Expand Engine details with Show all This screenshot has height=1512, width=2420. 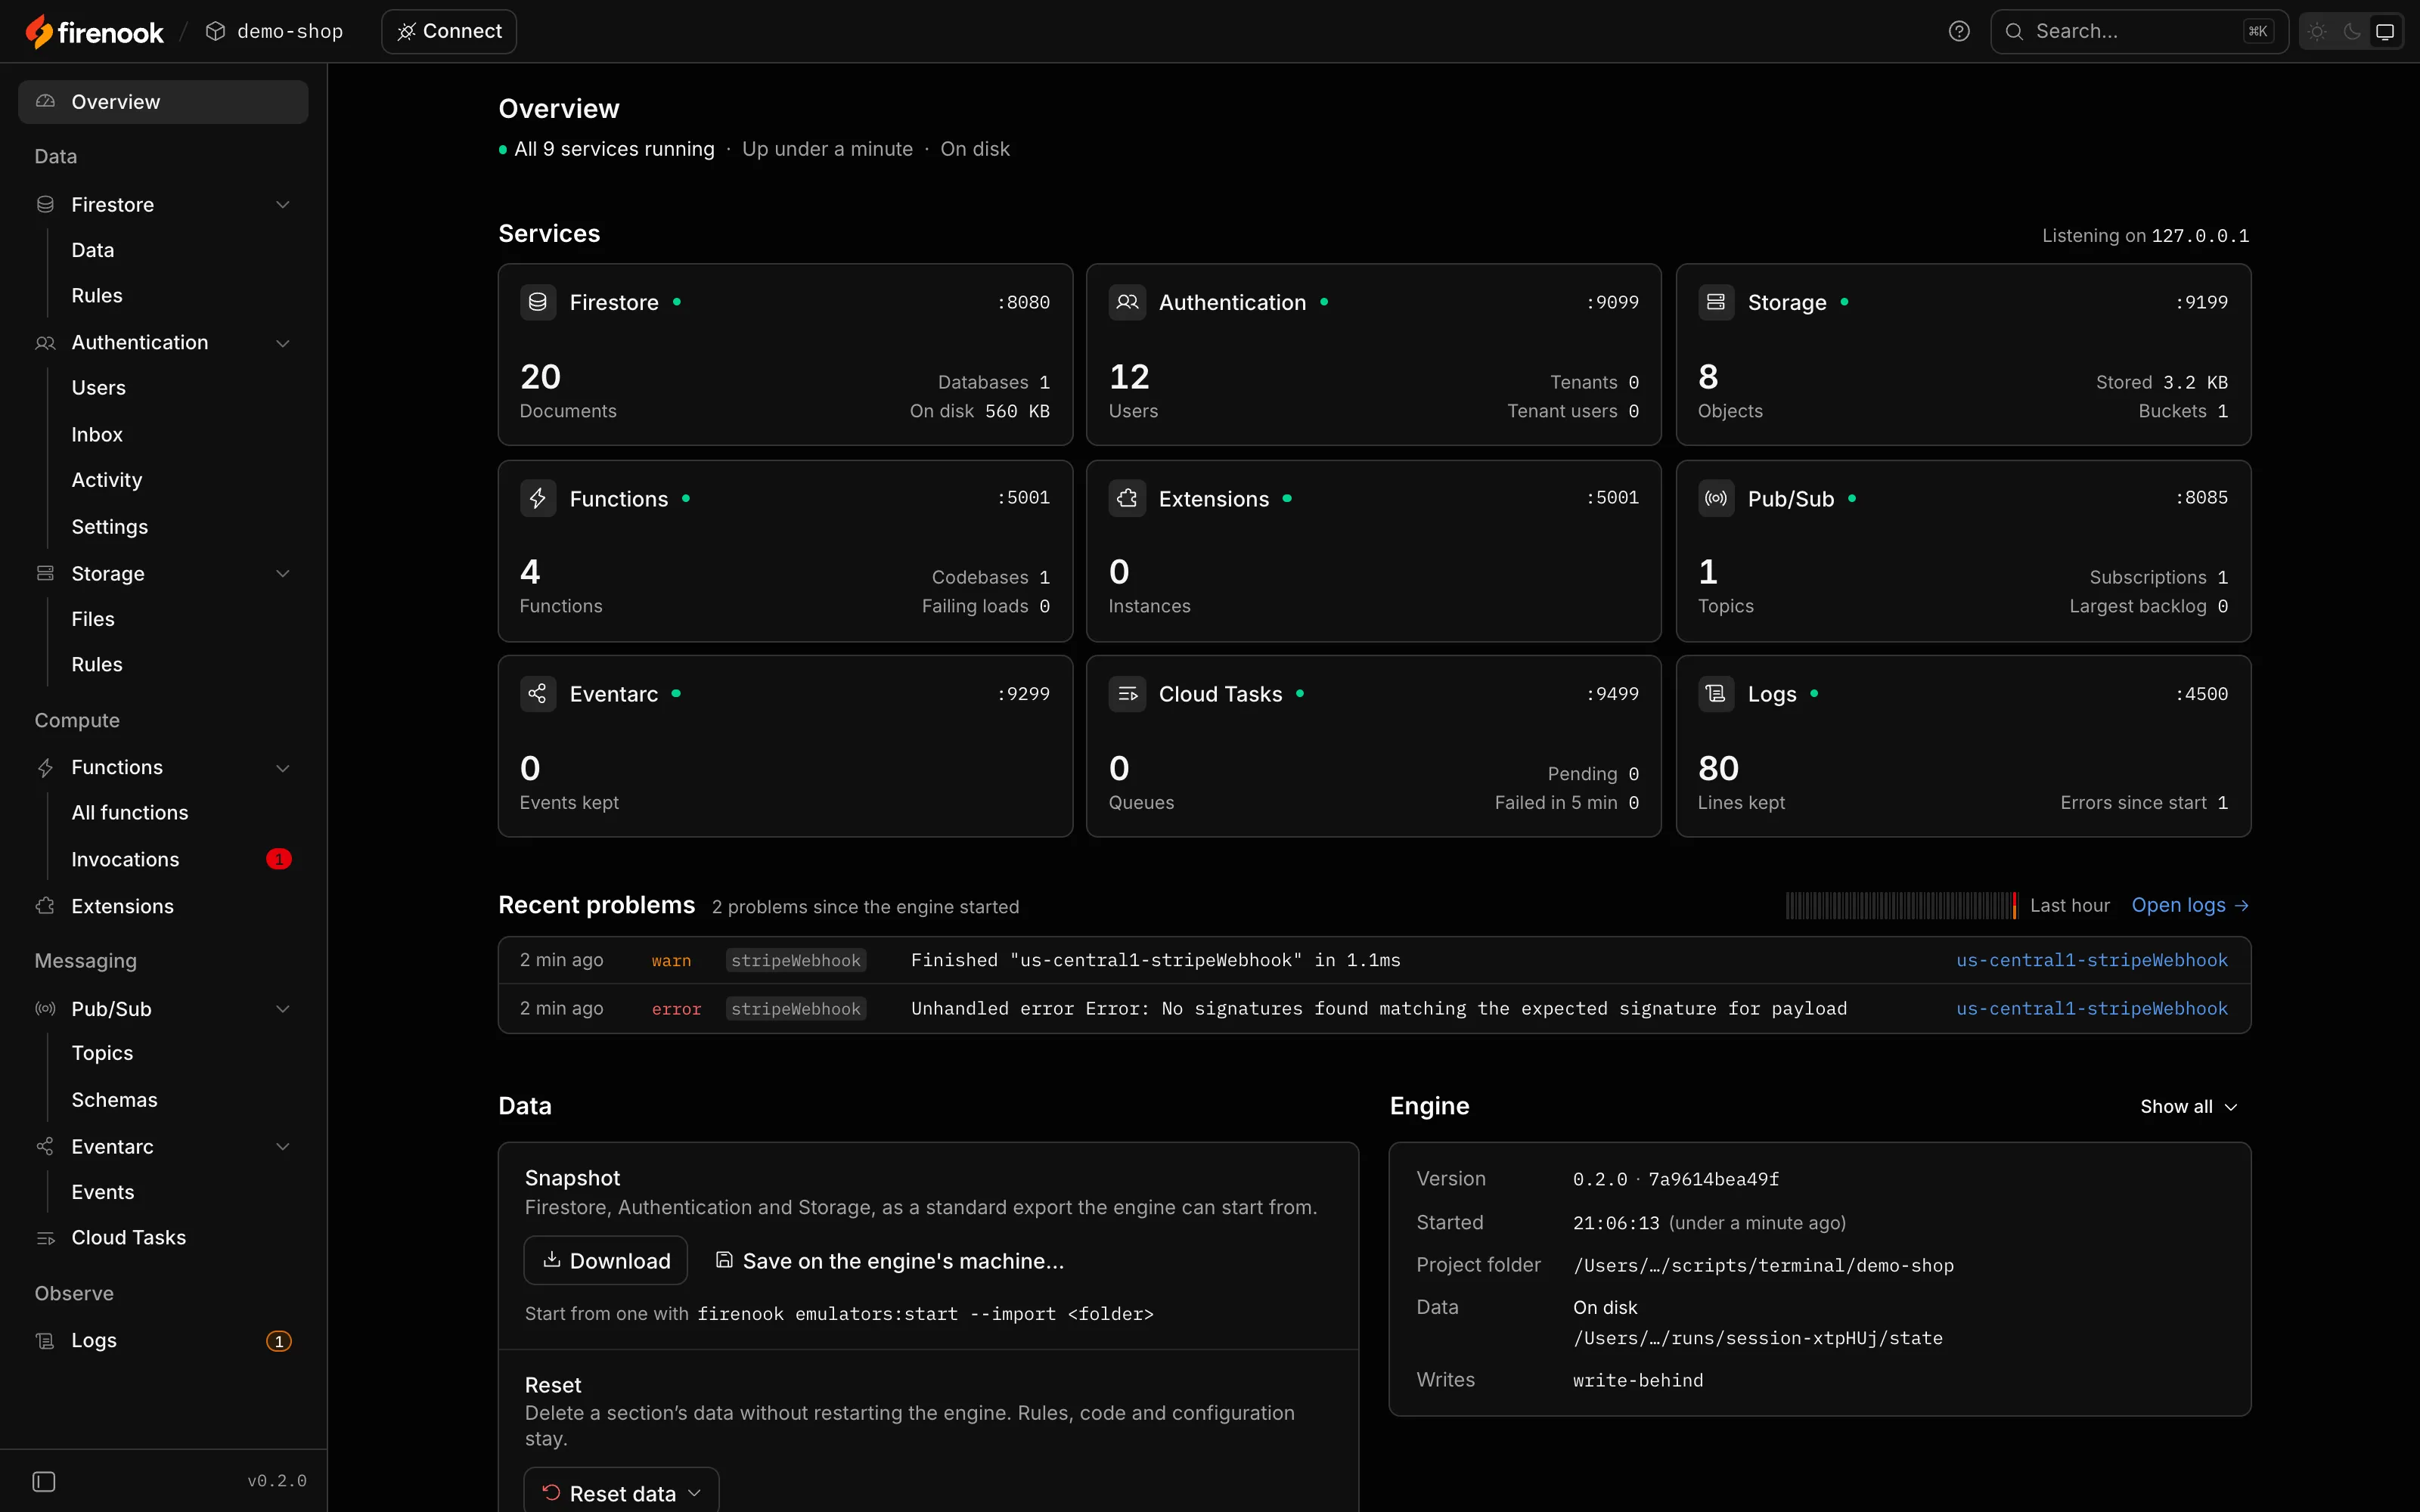point(2188,1107)
